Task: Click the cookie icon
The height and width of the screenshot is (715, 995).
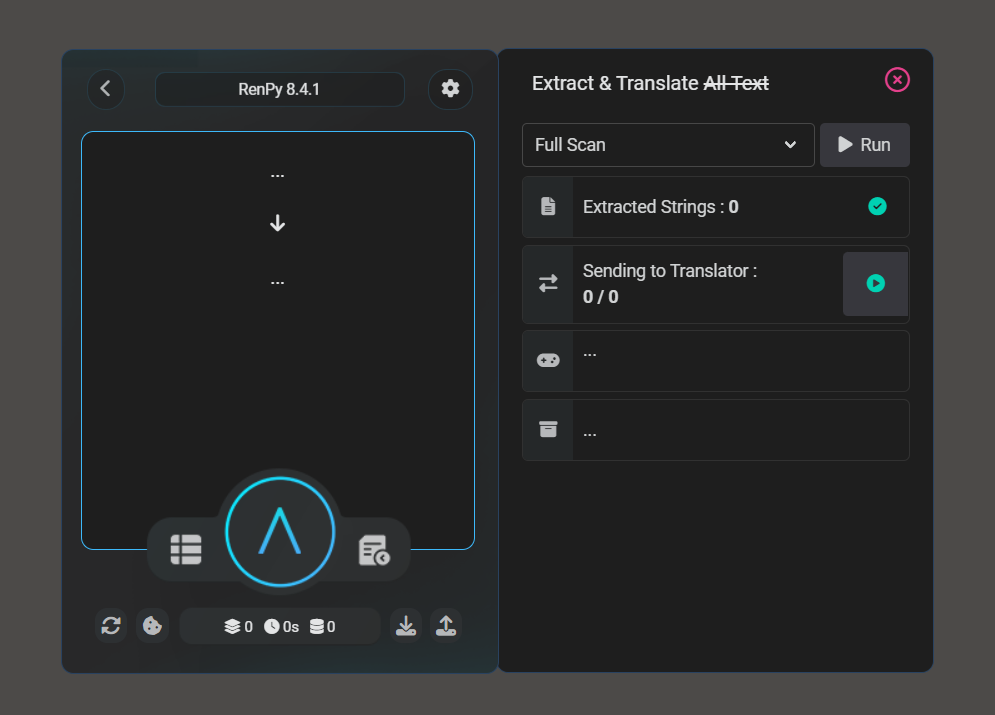Action: point(152,626)
